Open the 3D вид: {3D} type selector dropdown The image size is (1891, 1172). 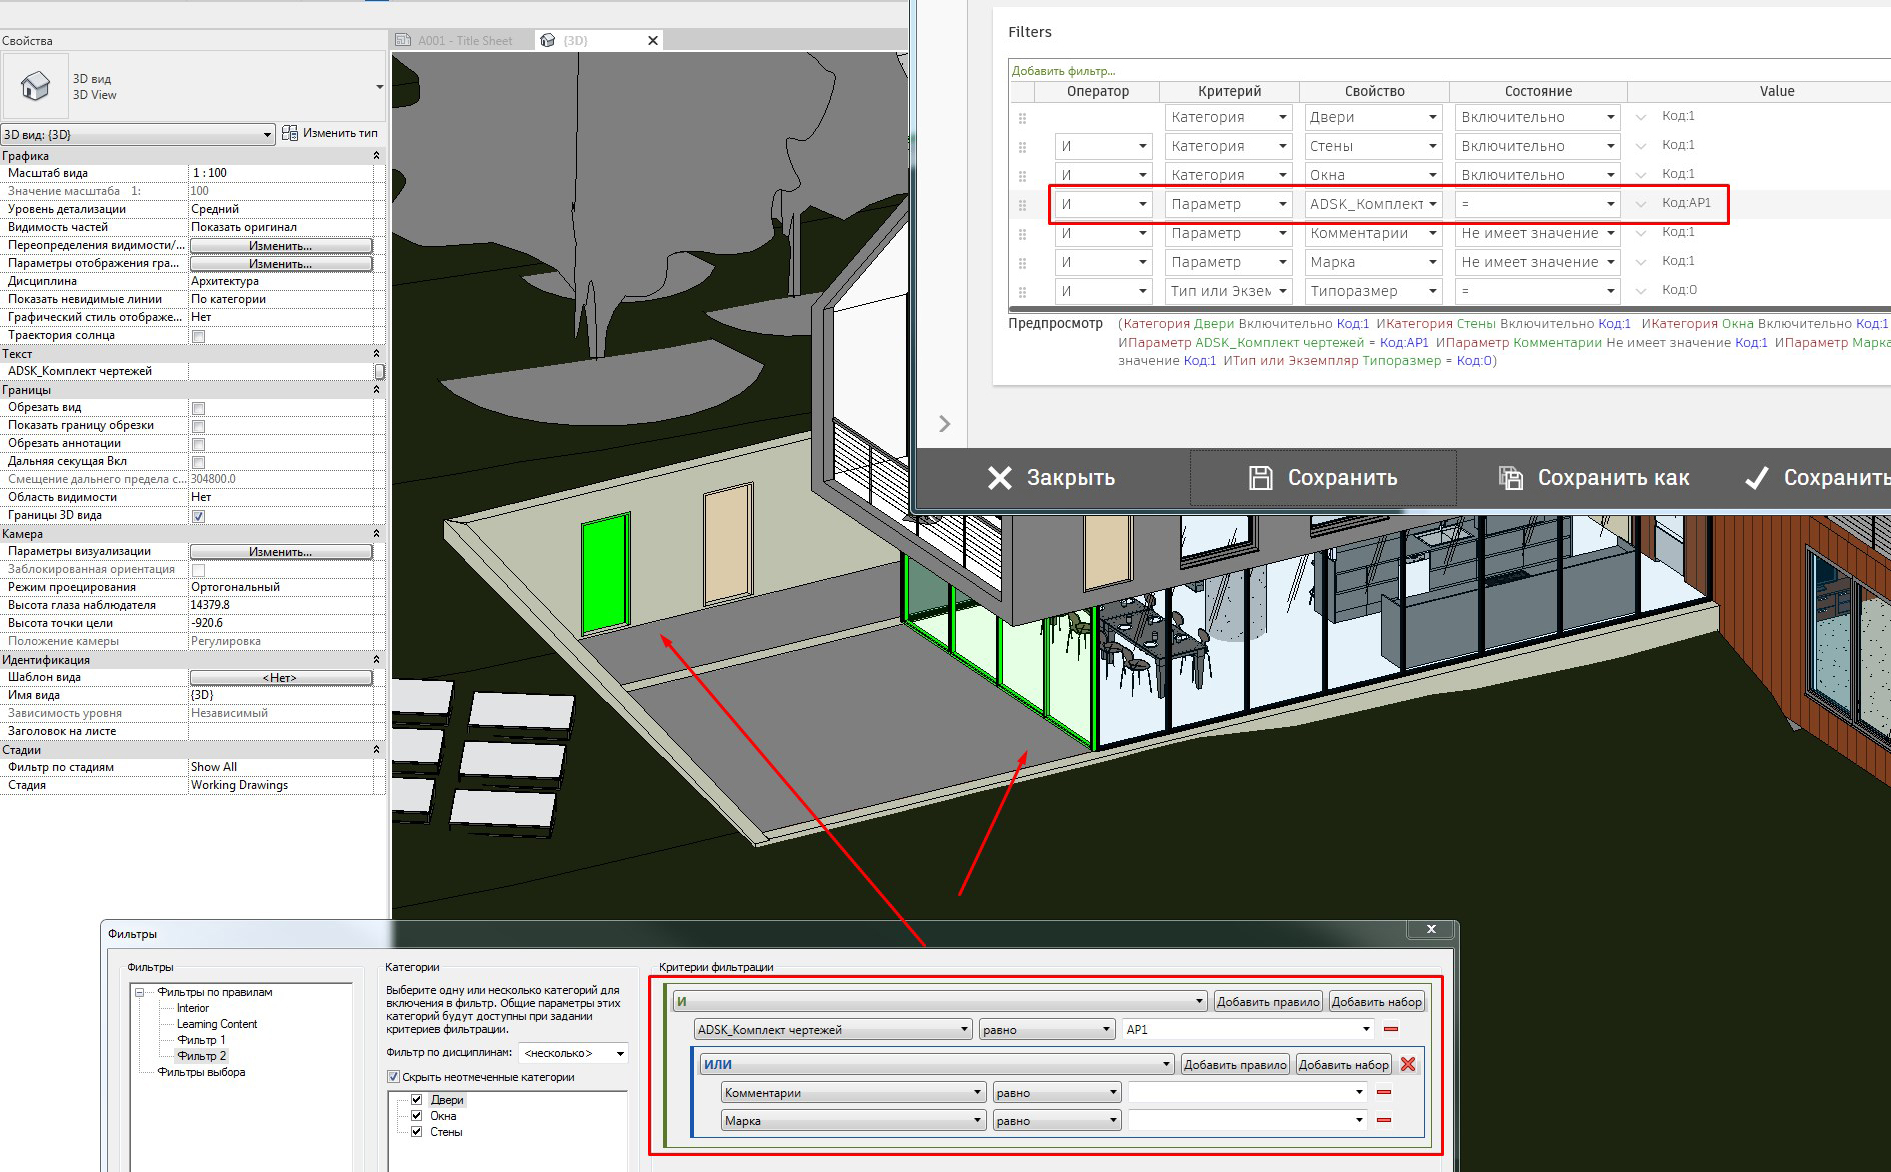267,133
